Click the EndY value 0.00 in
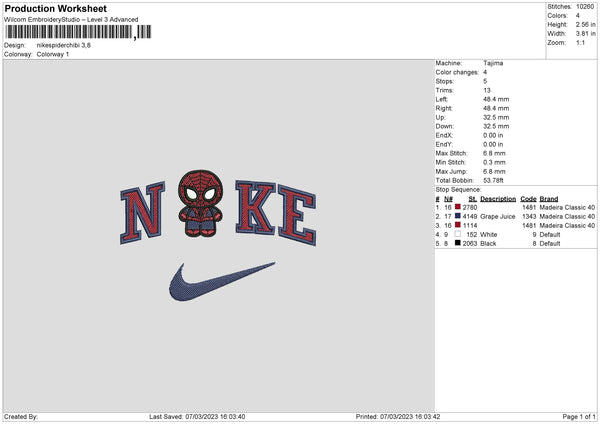 coord(493,144)
